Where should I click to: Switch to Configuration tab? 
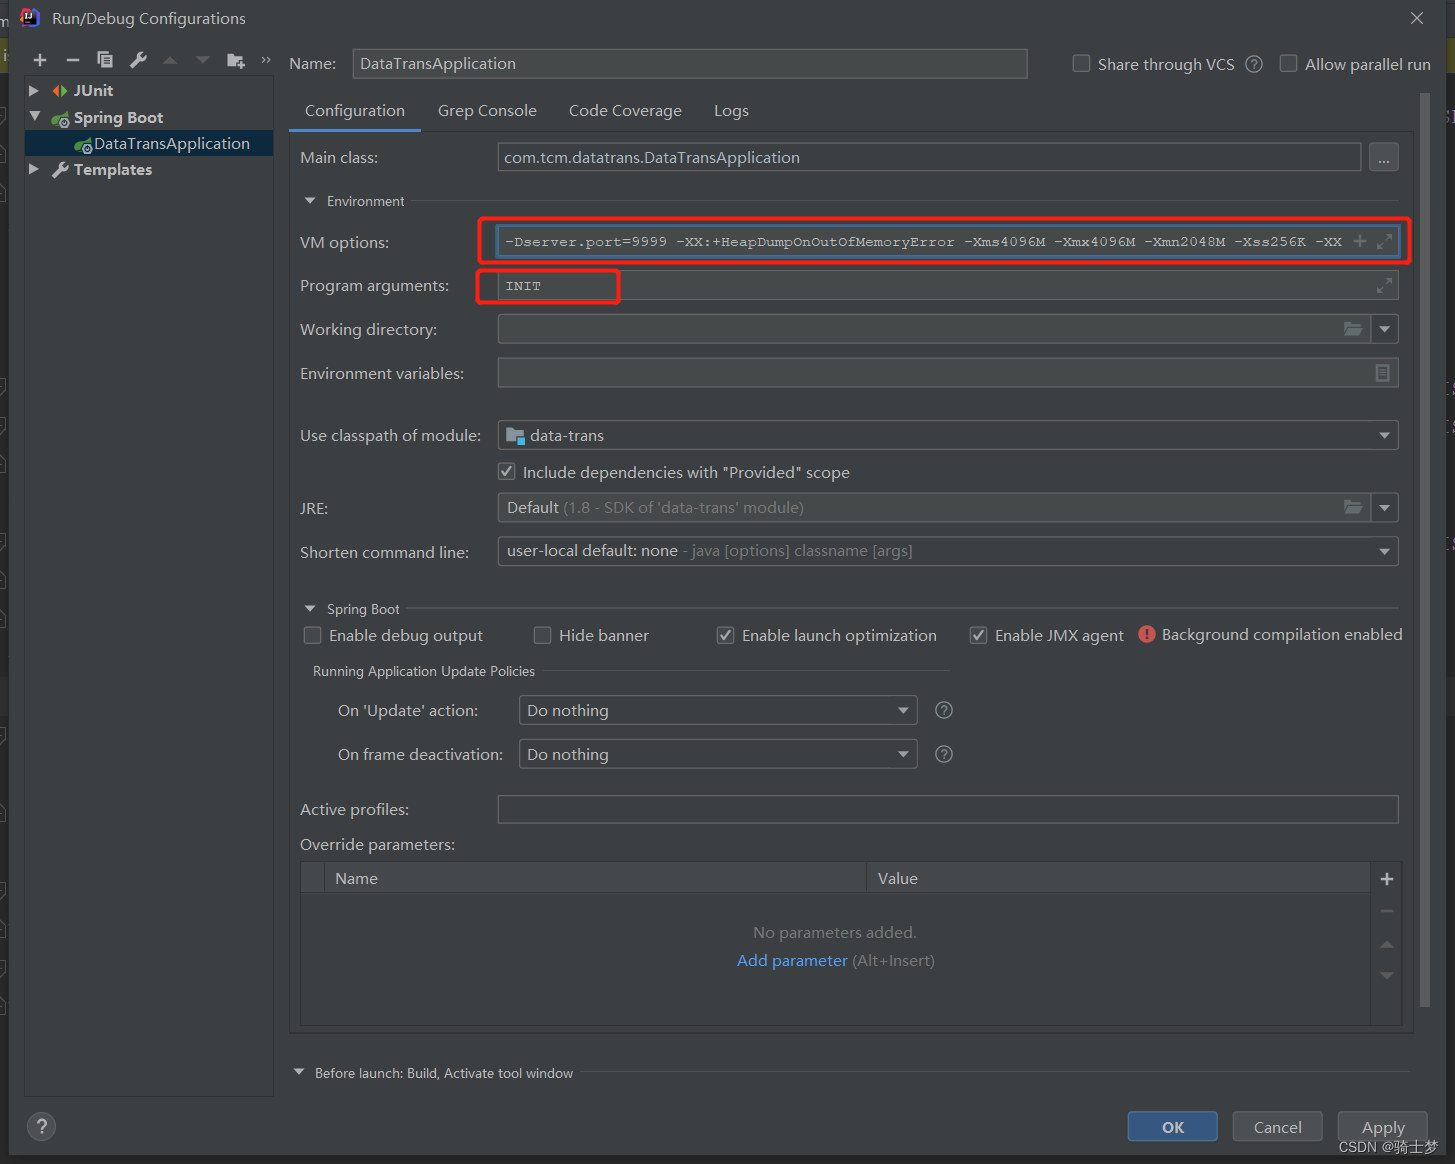click(355, 111)
